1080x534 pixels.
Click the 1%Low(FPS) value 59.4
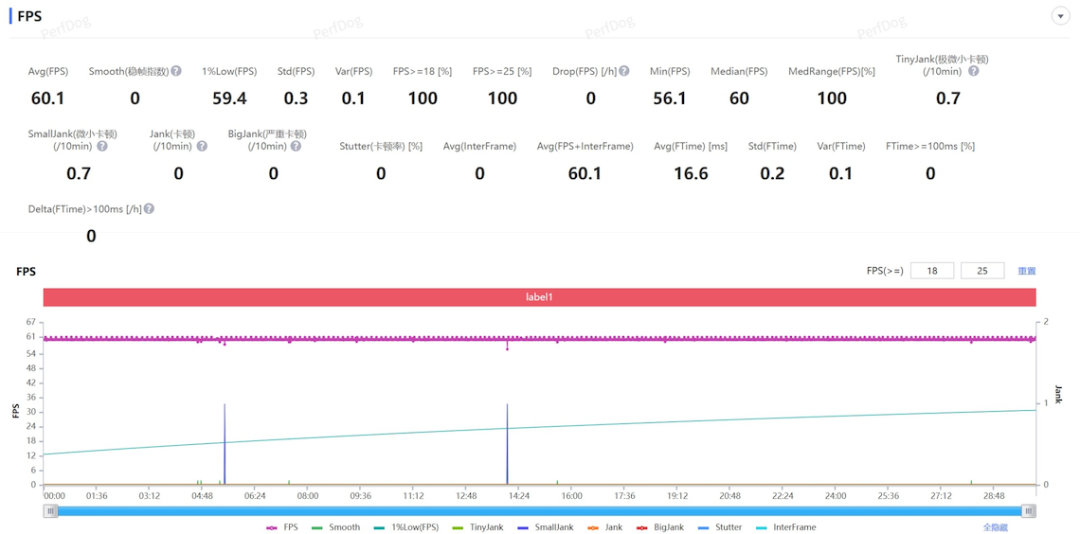point(229,99)
